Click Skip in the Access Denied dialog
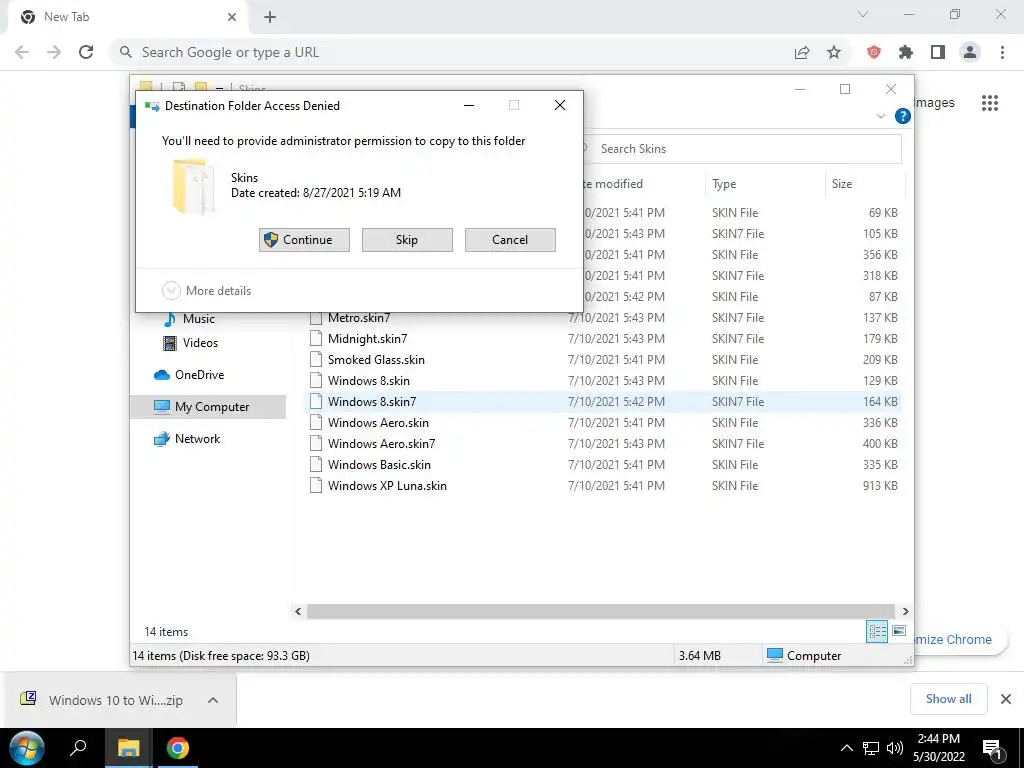1024x768 pixels. [x=407, y=240]
